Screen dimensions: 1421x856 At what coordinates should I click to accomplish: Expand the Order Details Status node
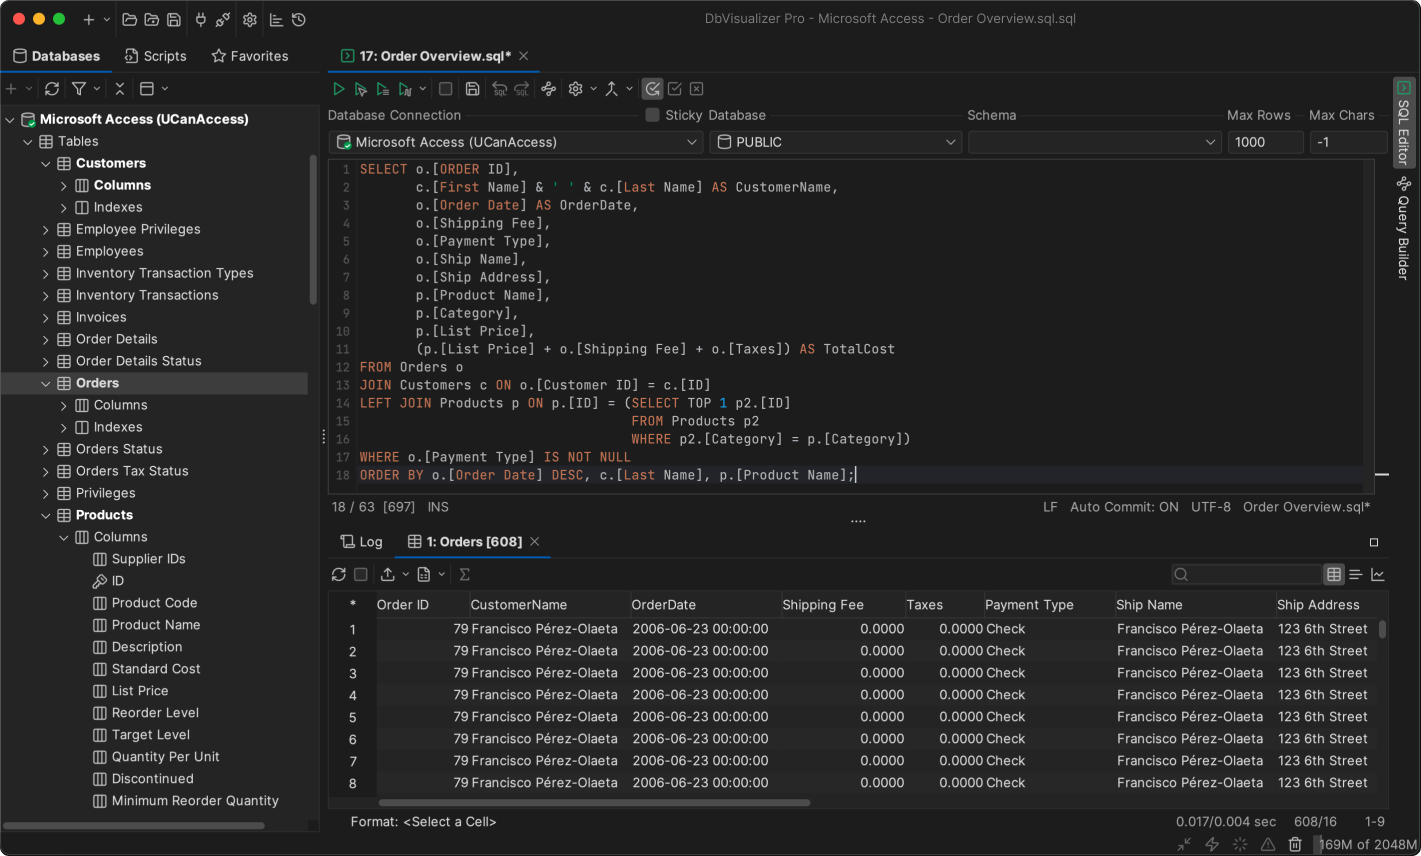[x=46, y=361]
